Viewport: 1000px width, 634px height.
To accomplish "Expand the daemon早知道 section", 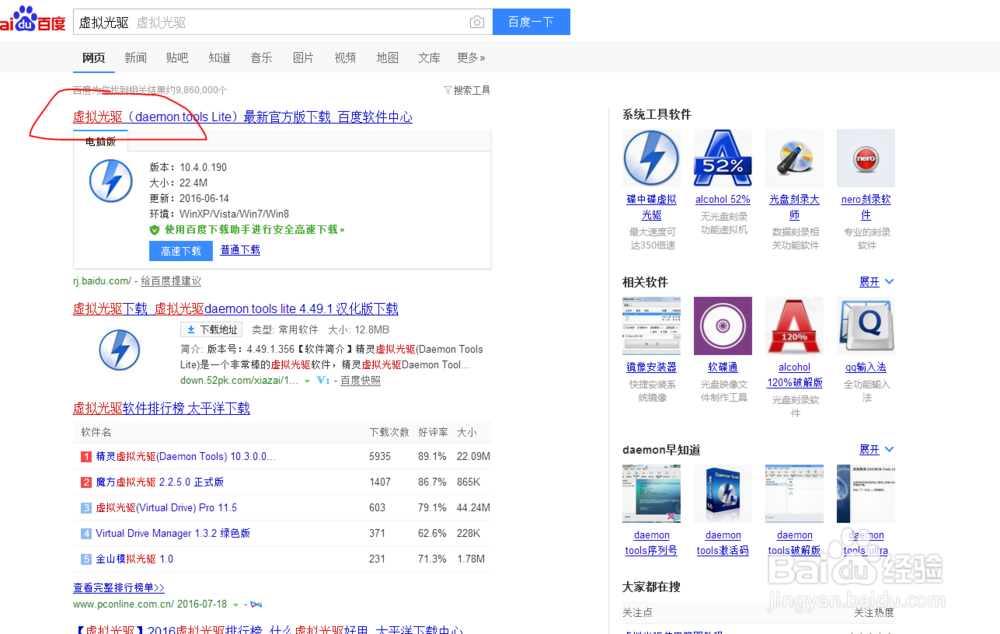I will 876,449.
